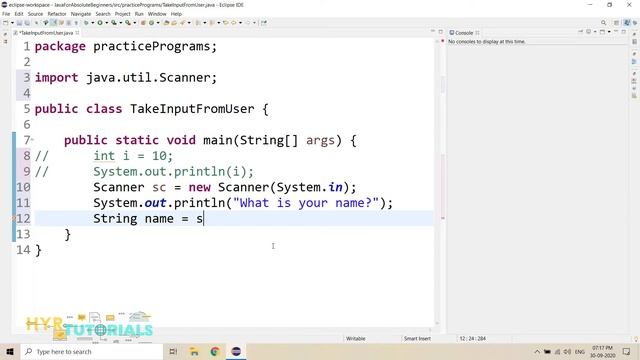Click the Writable status bar entry
640x360 pixels.
356,338
